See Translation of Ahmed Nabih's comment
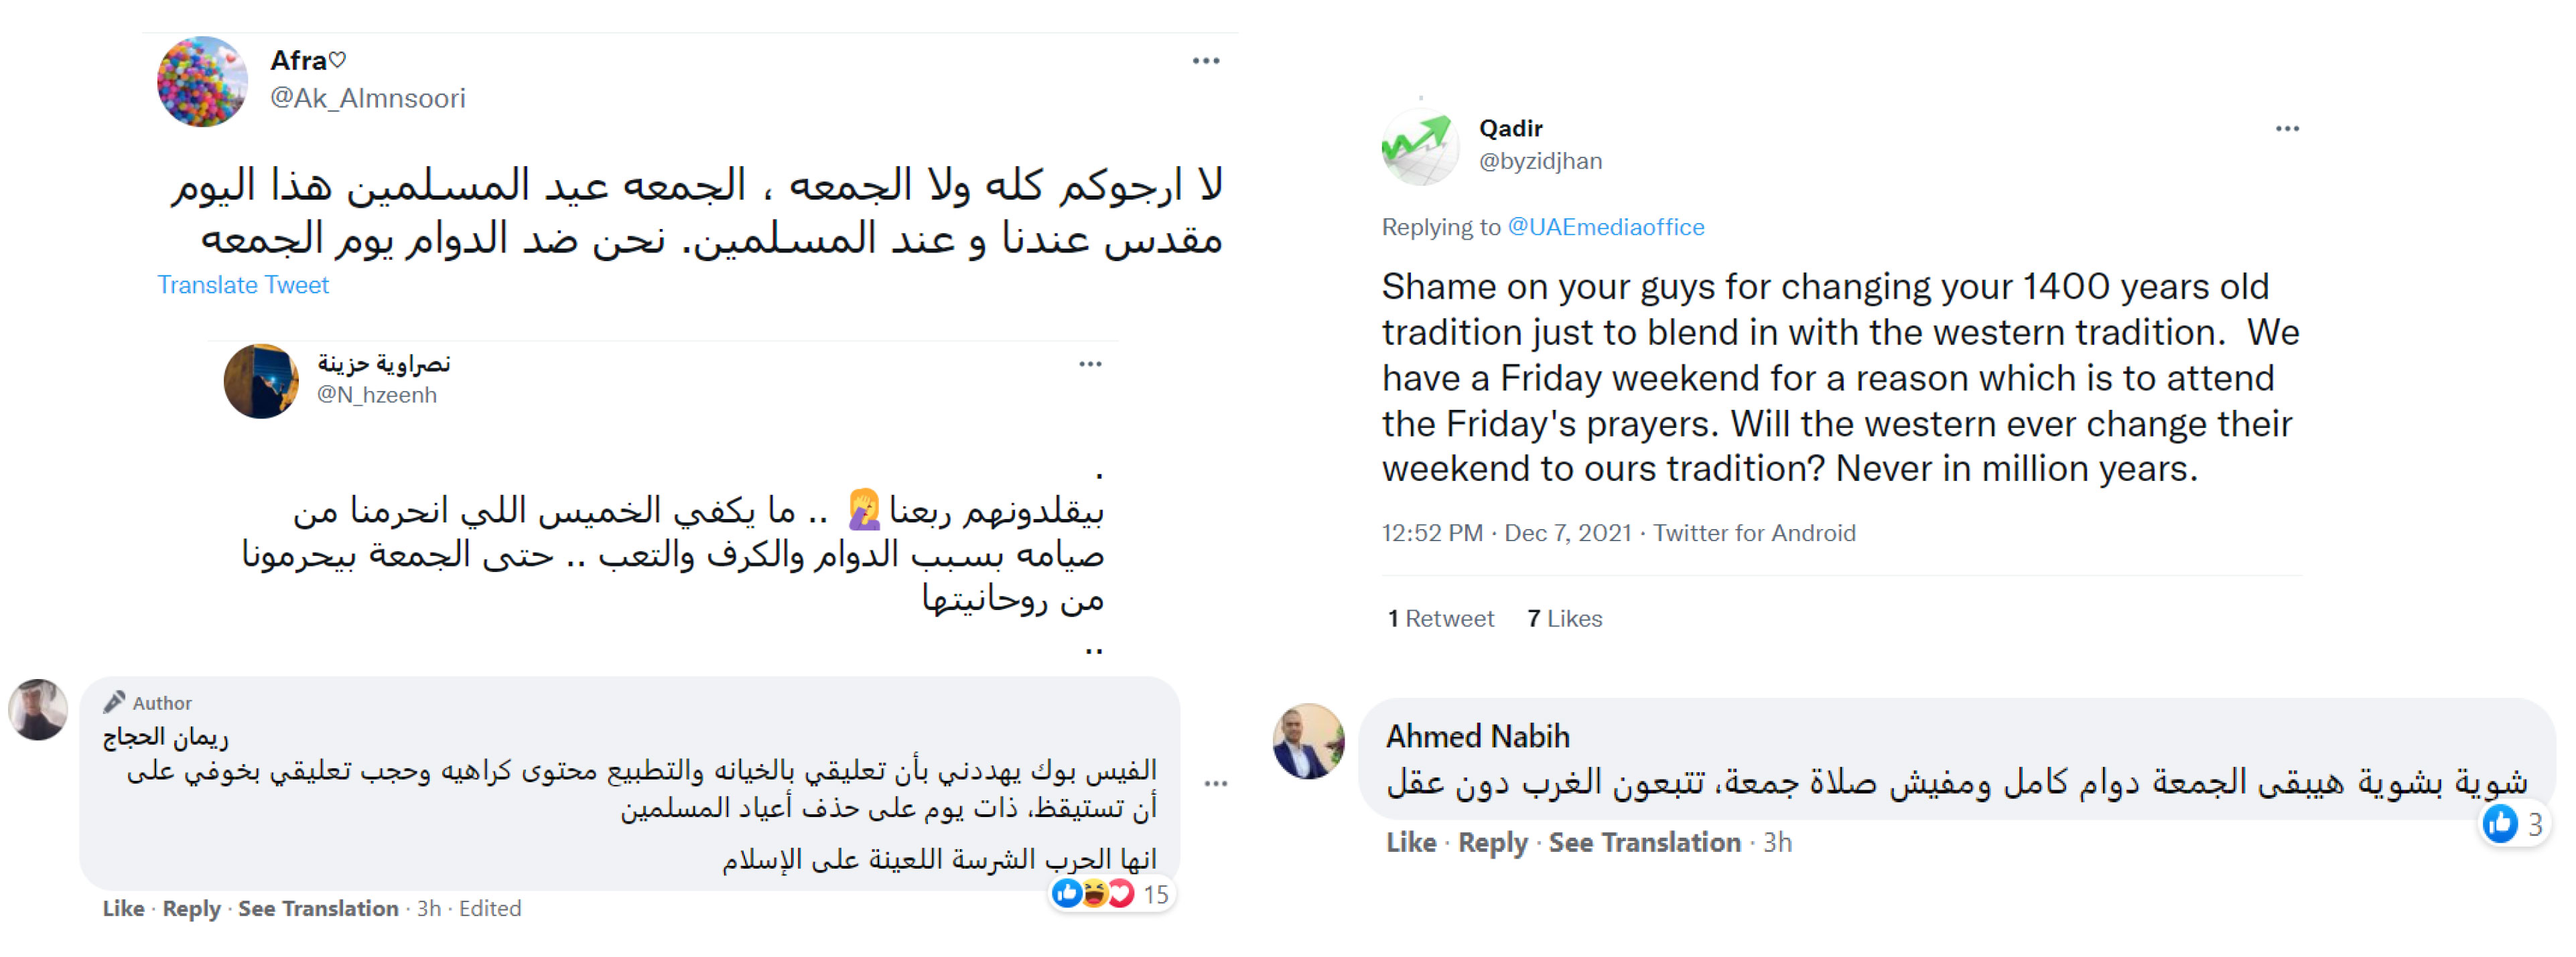 point(1644,842)
